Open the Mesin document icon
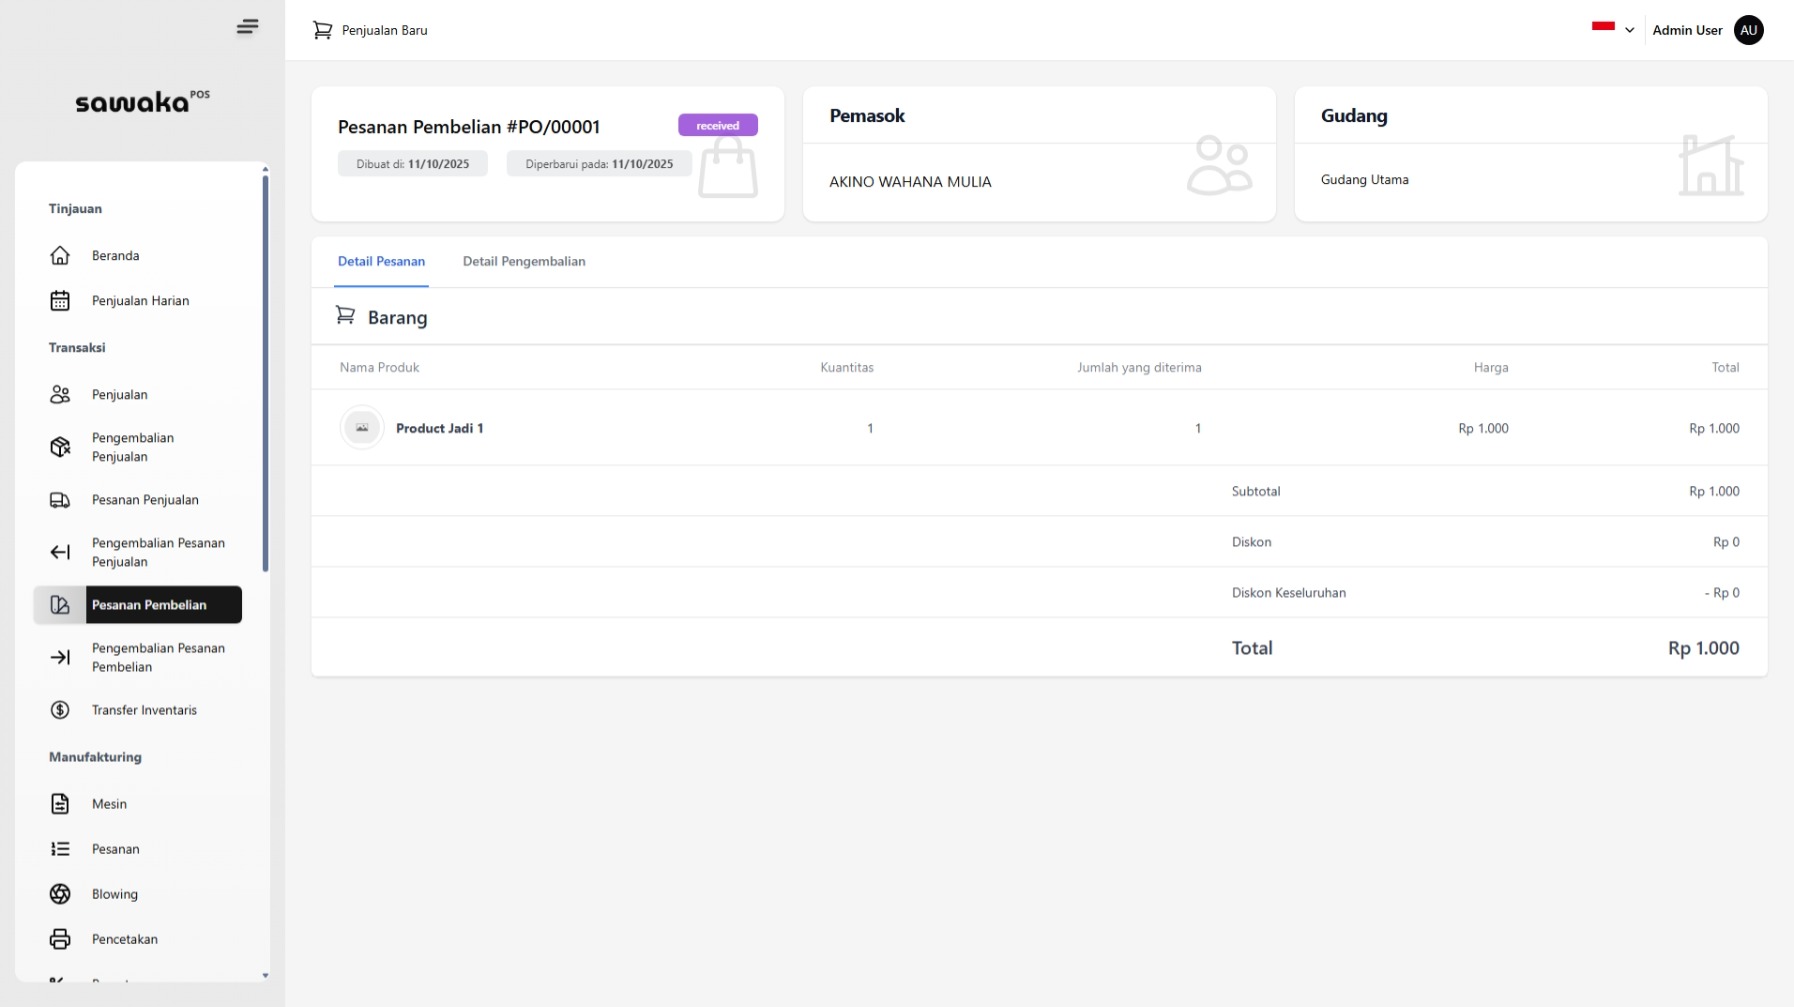Image resolution: width=1794 pixels, height=1007 pixels. (60, 804)
